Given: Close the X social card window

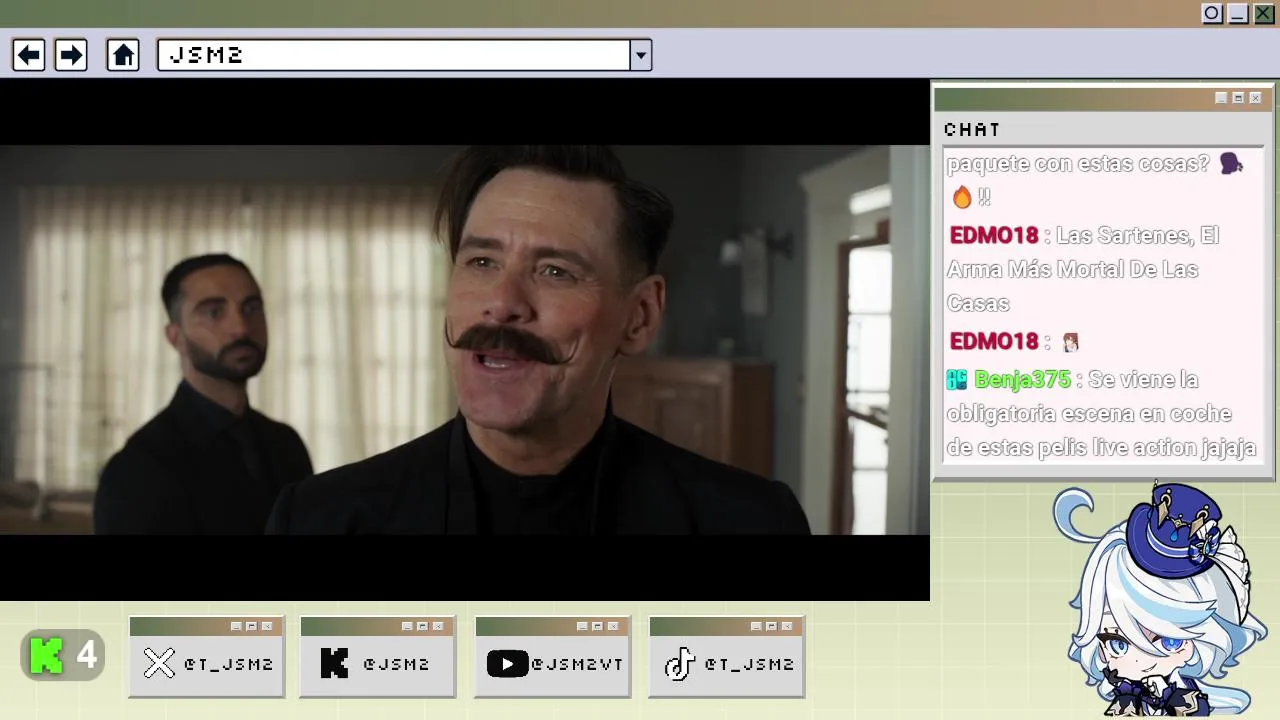Looking at the screenshot, I should click(x=267, y=626).
